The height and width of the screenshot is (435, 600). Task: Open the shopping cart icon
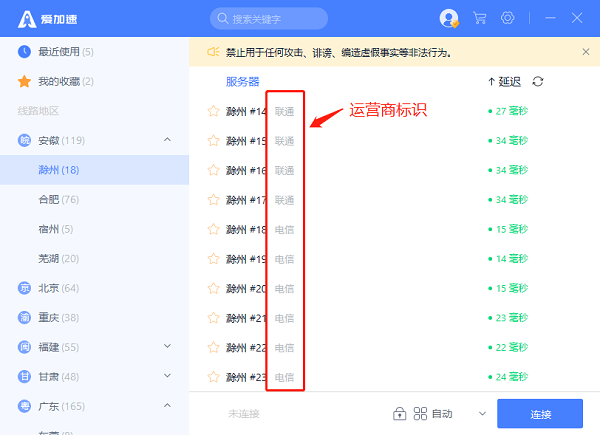[479, 18]
